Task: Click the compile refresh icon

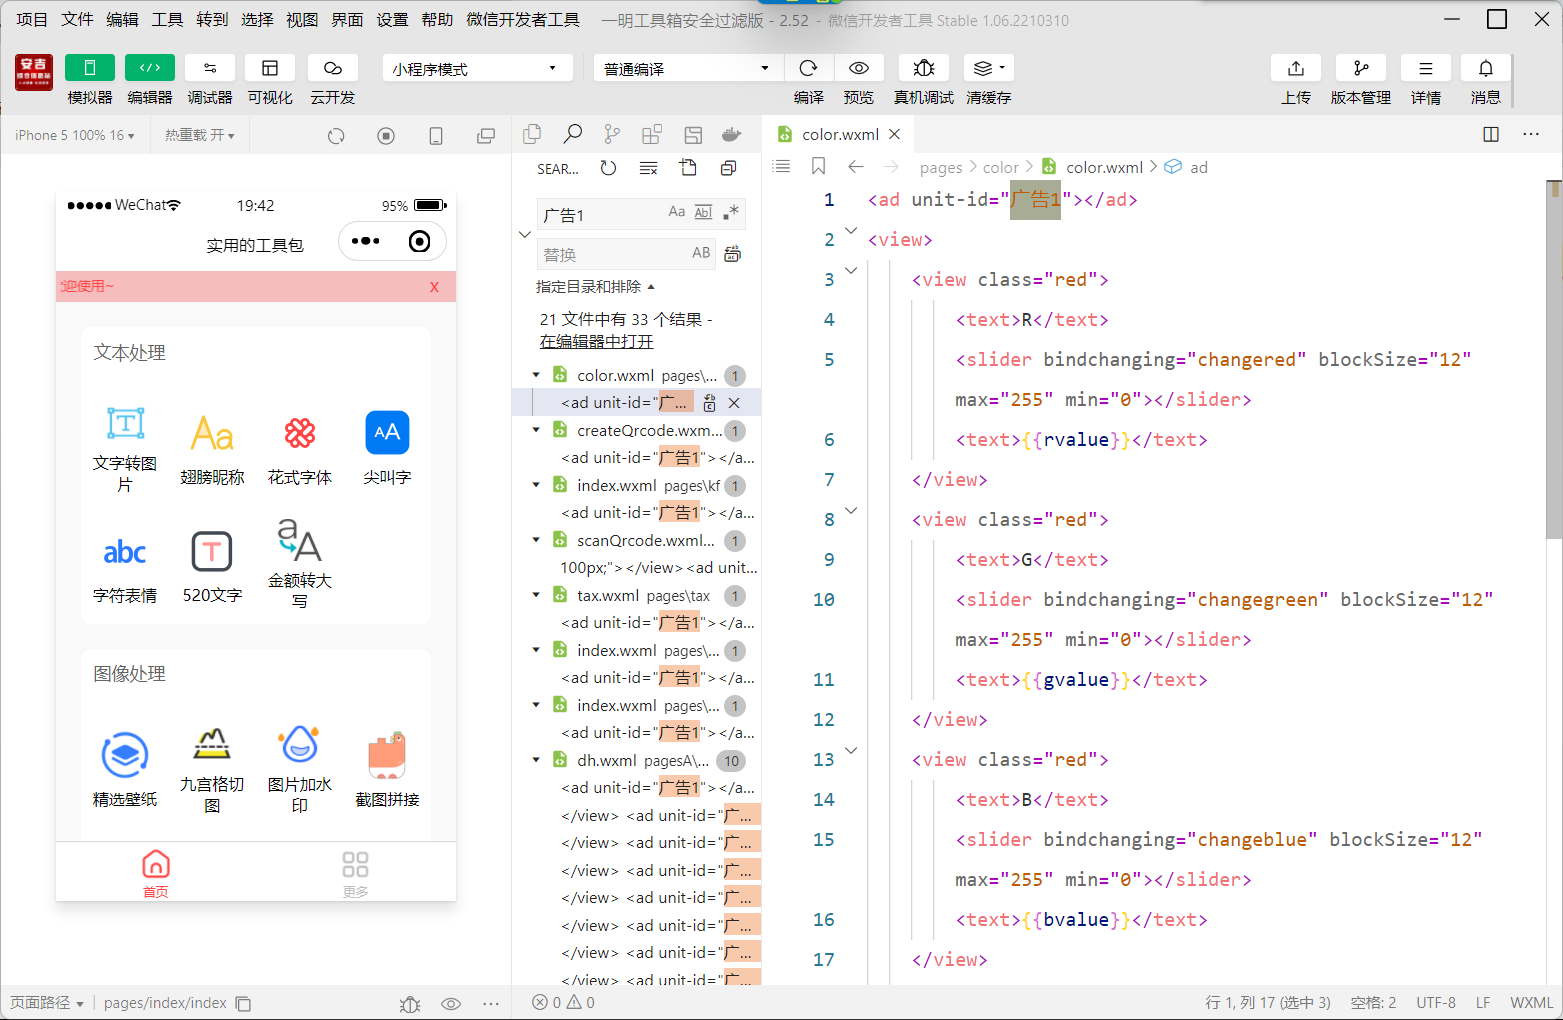Action: (809, 68)
